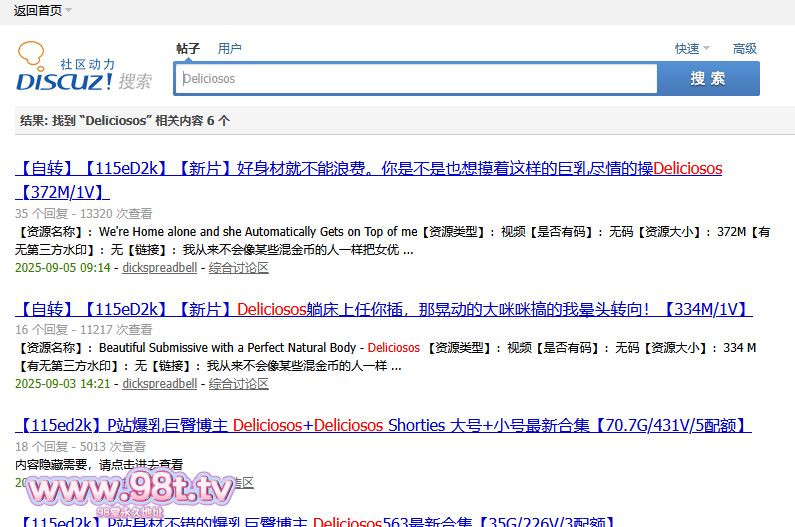Open 综合讨论区 forum link on 09-03 post
Screen dimensions: 795x527
pos(239,384)
